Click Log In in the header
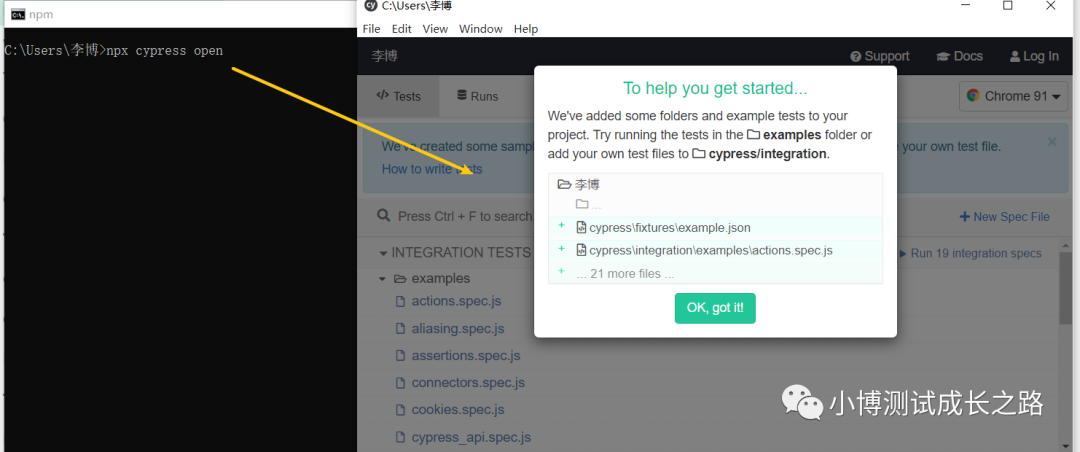 tap(1035, 56)
